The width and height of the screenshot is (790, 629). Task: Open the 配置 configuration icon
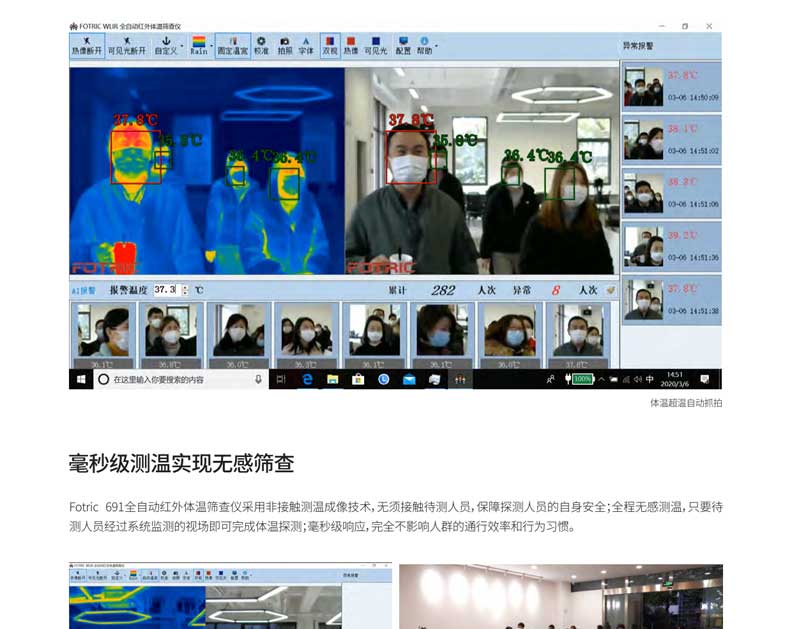tap(403, 44)
